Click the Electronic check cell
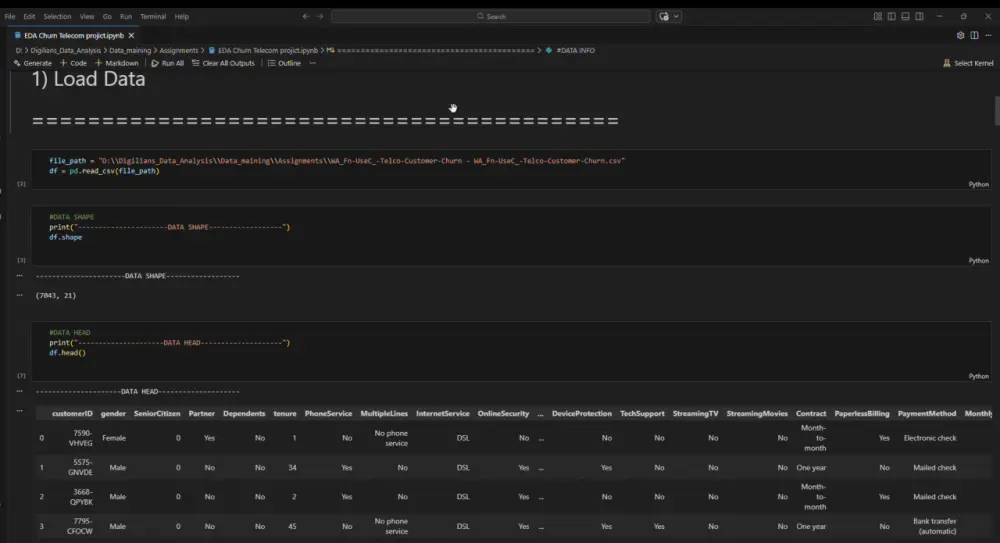Screen dimensions: 1000x543 (x=930, y=438)
